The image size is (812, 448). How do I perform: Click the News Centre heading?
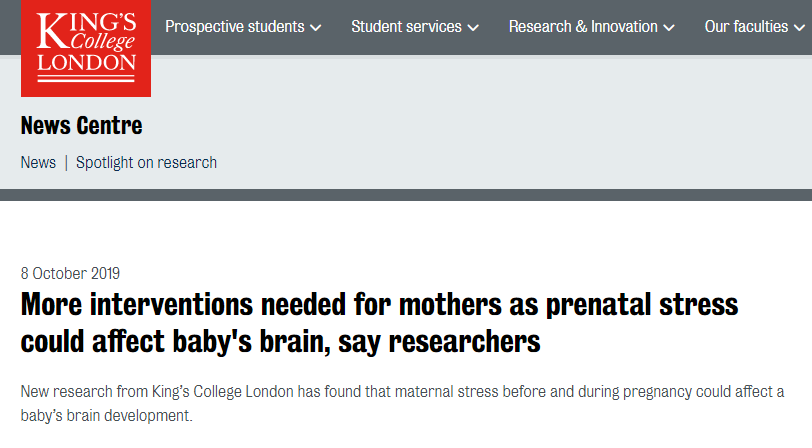coord(81,125)
